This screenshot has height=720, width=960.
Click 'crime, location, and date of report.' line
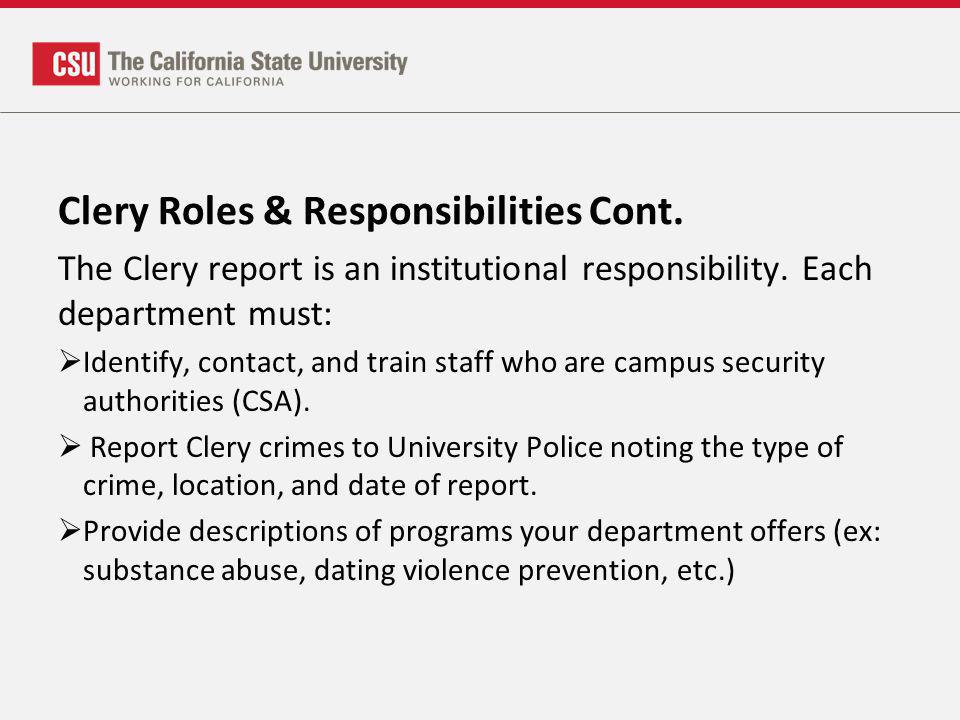tap(310, 486)
